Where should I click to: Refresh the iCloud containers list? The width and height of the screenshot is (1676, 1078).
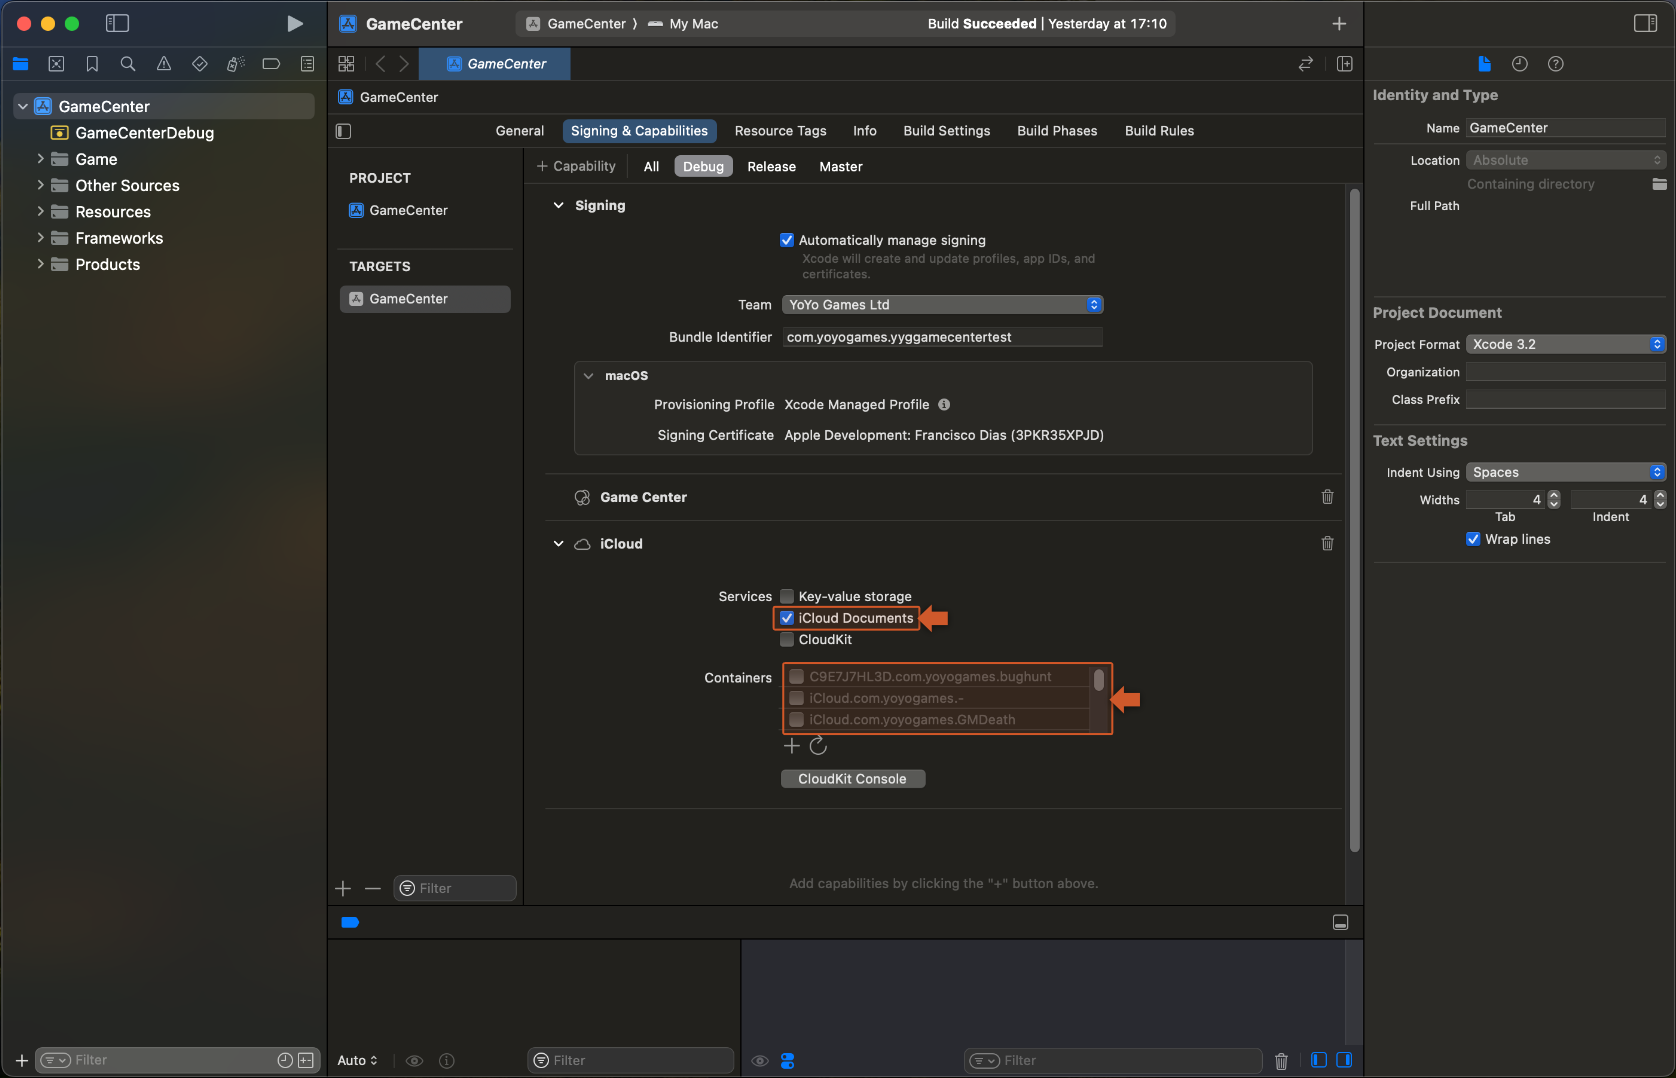818,746
